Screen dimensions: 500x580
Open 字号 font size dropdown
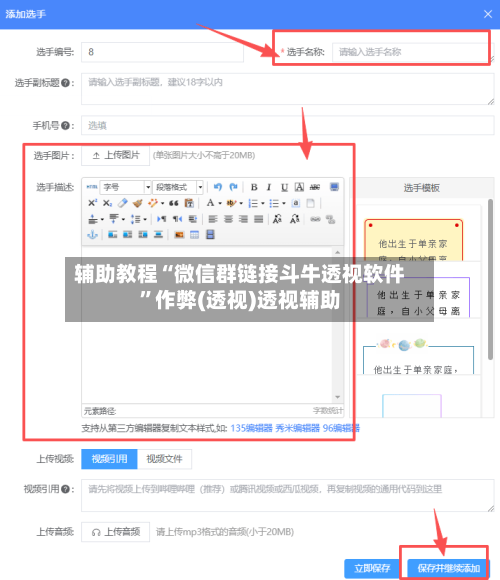pyautogui.click(x=126, y=187)
